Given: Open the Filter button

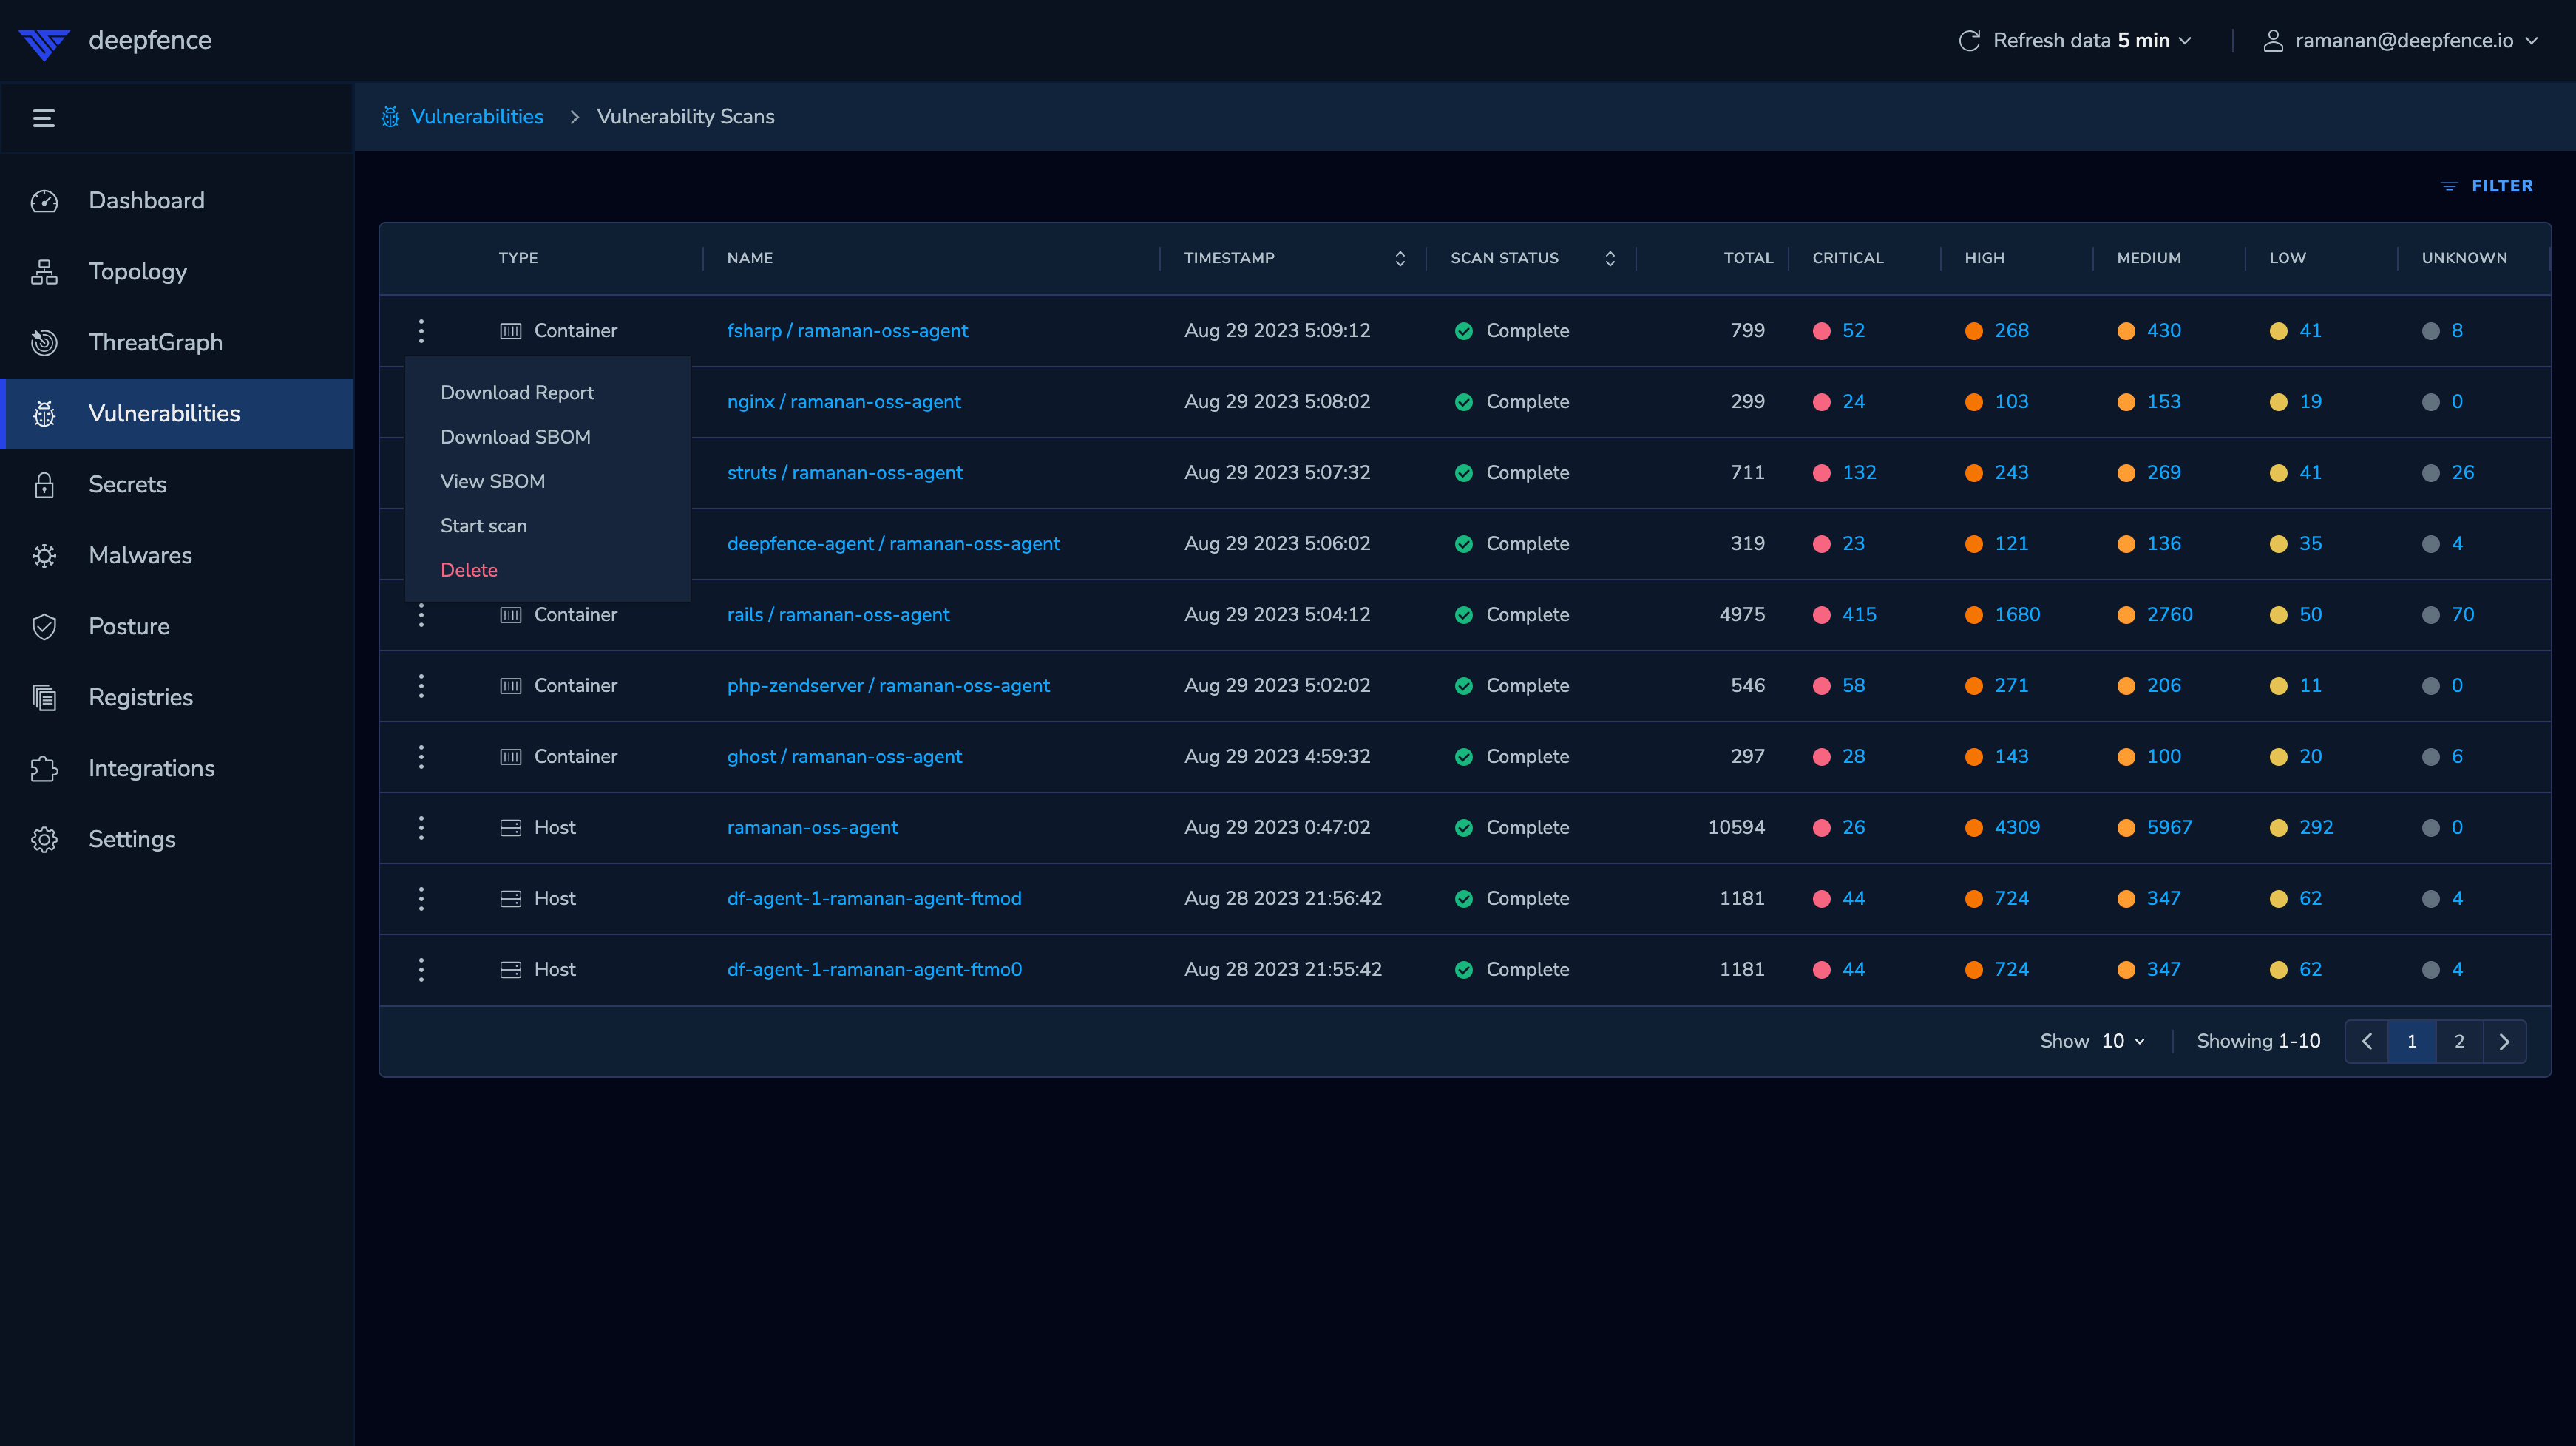Looking at the screenshot, I should point(2486,186).
